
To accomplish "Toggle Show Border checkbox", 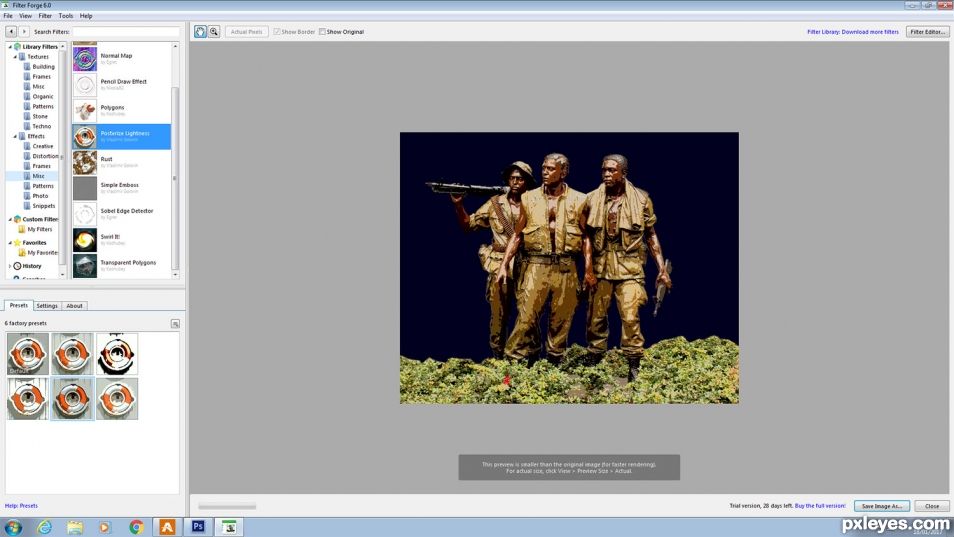I will click(x=277, y=32).
